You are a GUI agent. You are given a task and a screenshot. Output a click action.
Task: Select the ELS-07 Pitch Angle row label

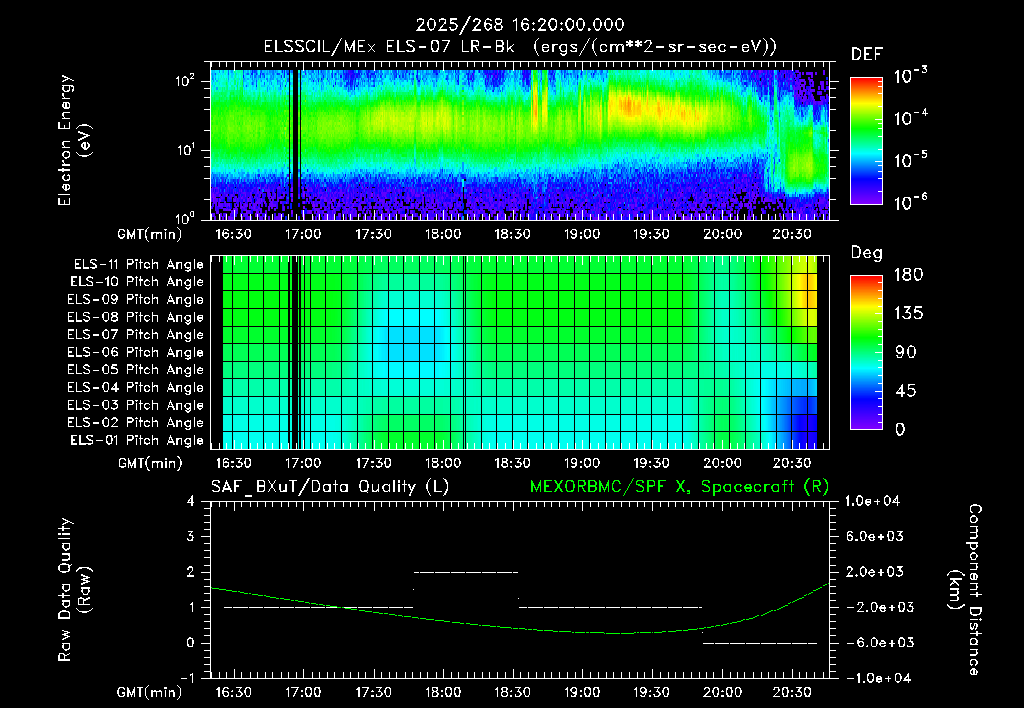[x=136, y=335]
